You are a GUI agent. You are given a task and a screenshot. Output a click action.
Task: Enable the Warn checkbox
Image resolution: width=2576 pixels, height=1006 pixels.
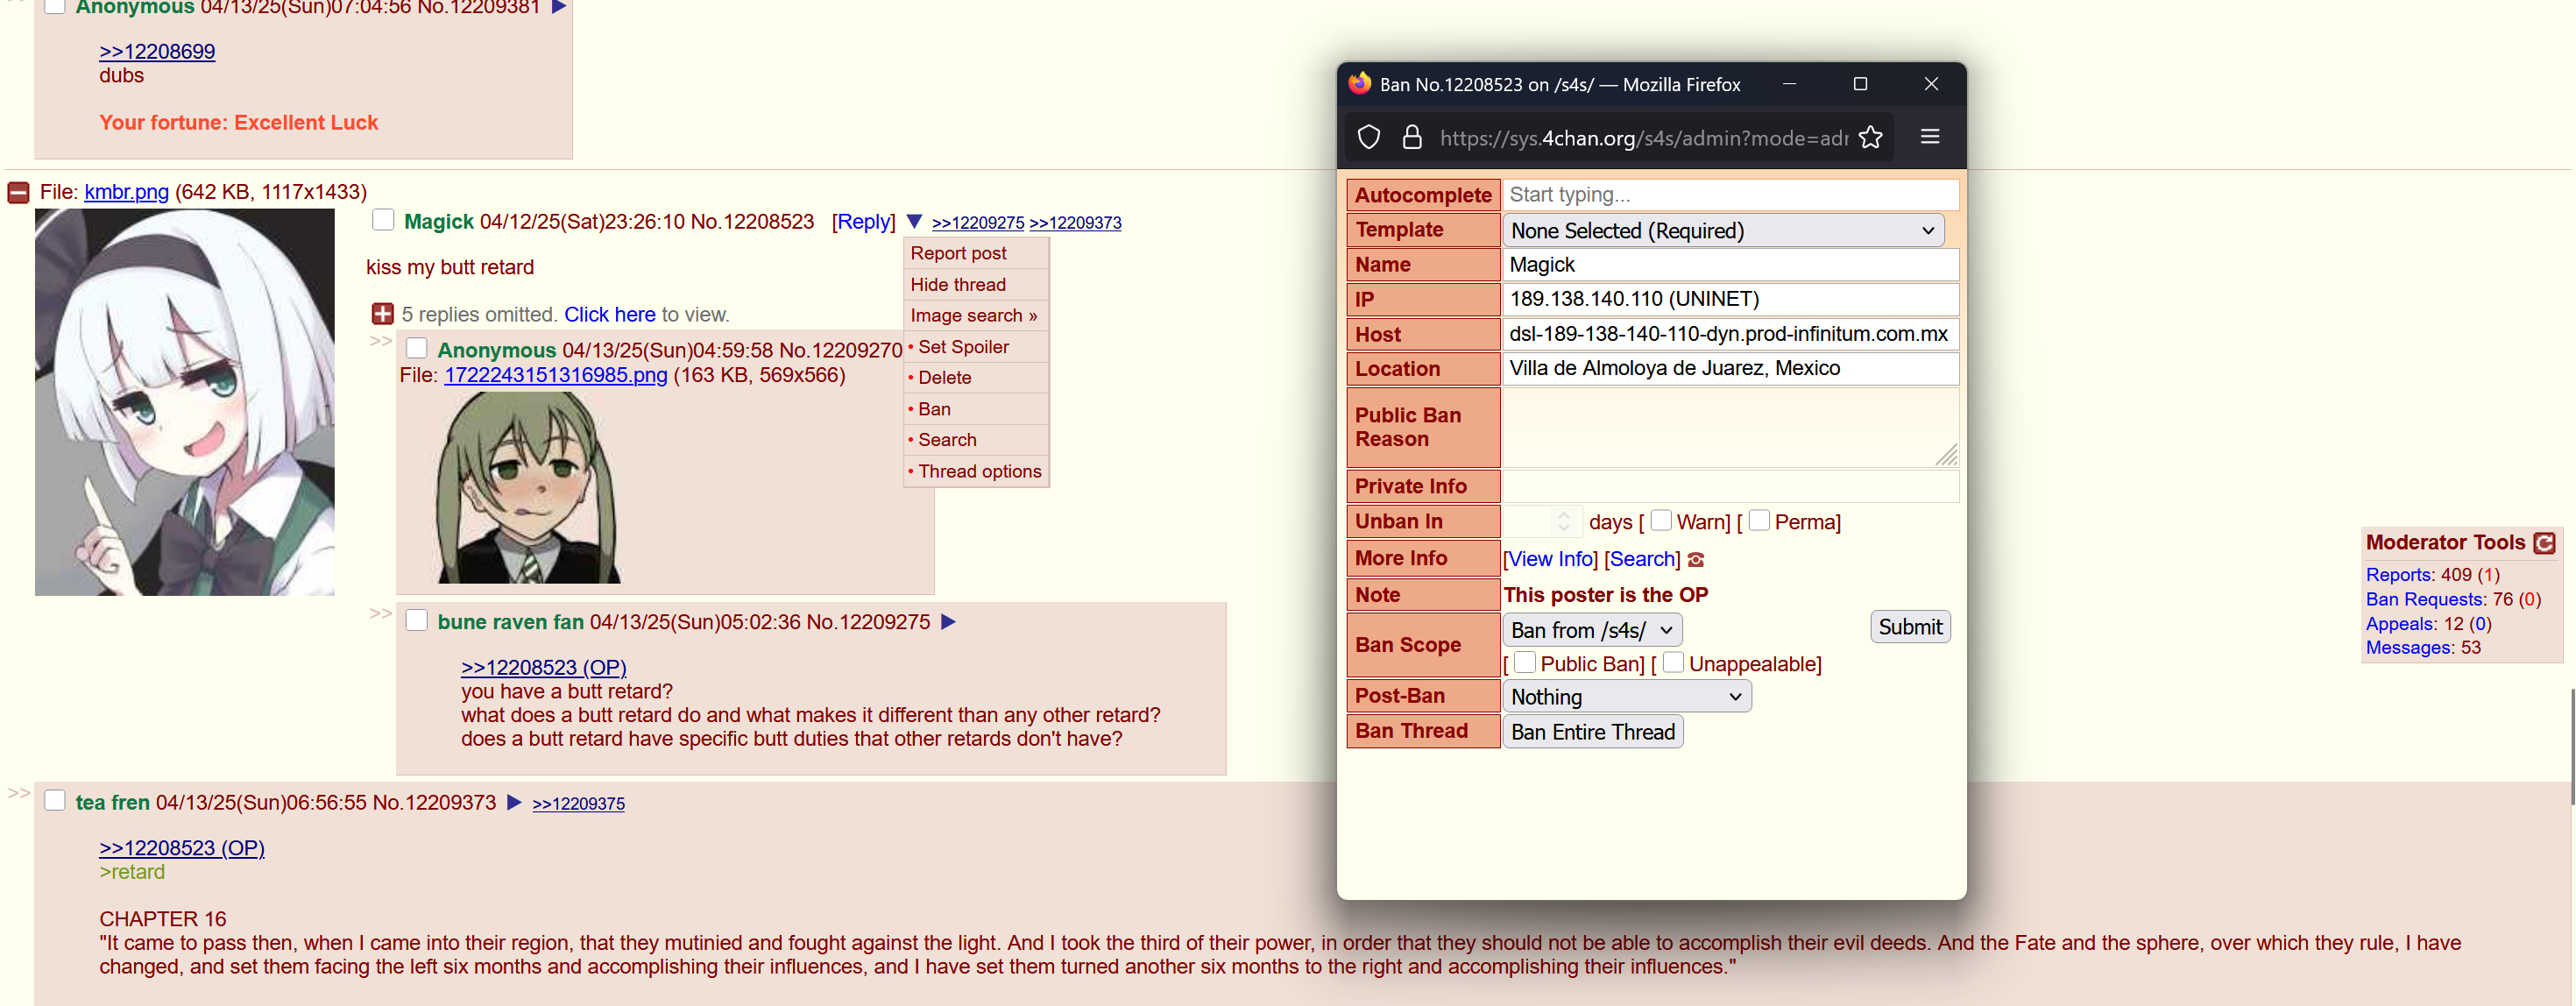(x=1661, y=520)
